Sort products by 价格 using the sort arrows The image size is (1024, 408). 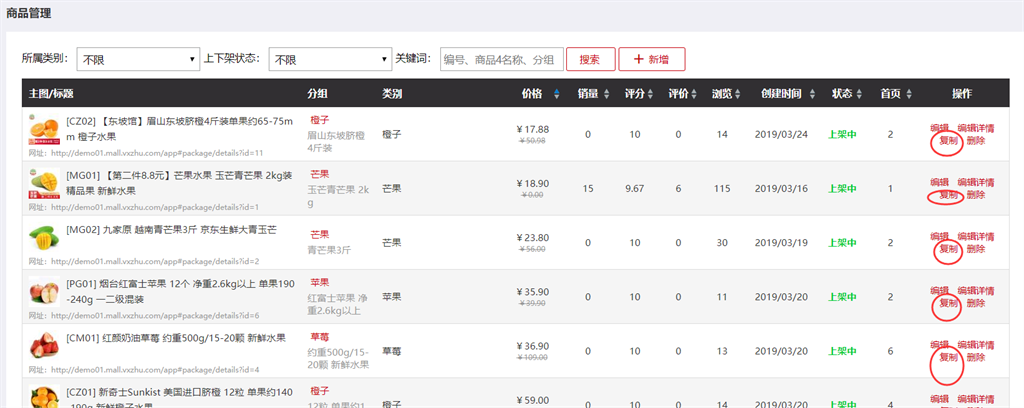coord(557,95)
